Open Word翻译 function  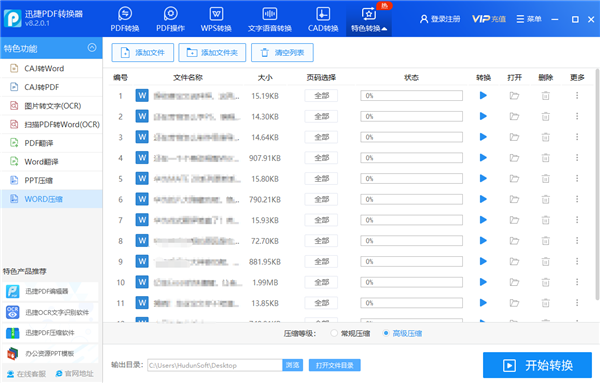point(51,162)
